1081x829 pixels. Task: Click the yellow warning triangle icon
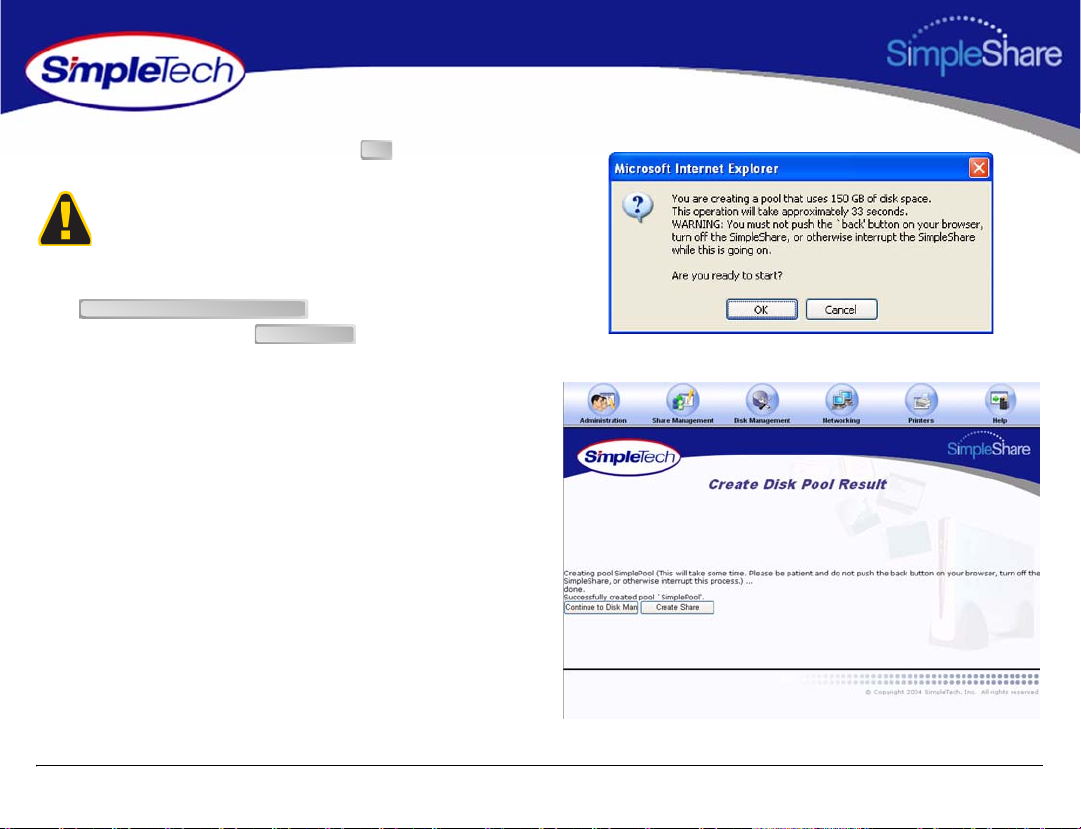pyautogui.click(x=65, y=219)
